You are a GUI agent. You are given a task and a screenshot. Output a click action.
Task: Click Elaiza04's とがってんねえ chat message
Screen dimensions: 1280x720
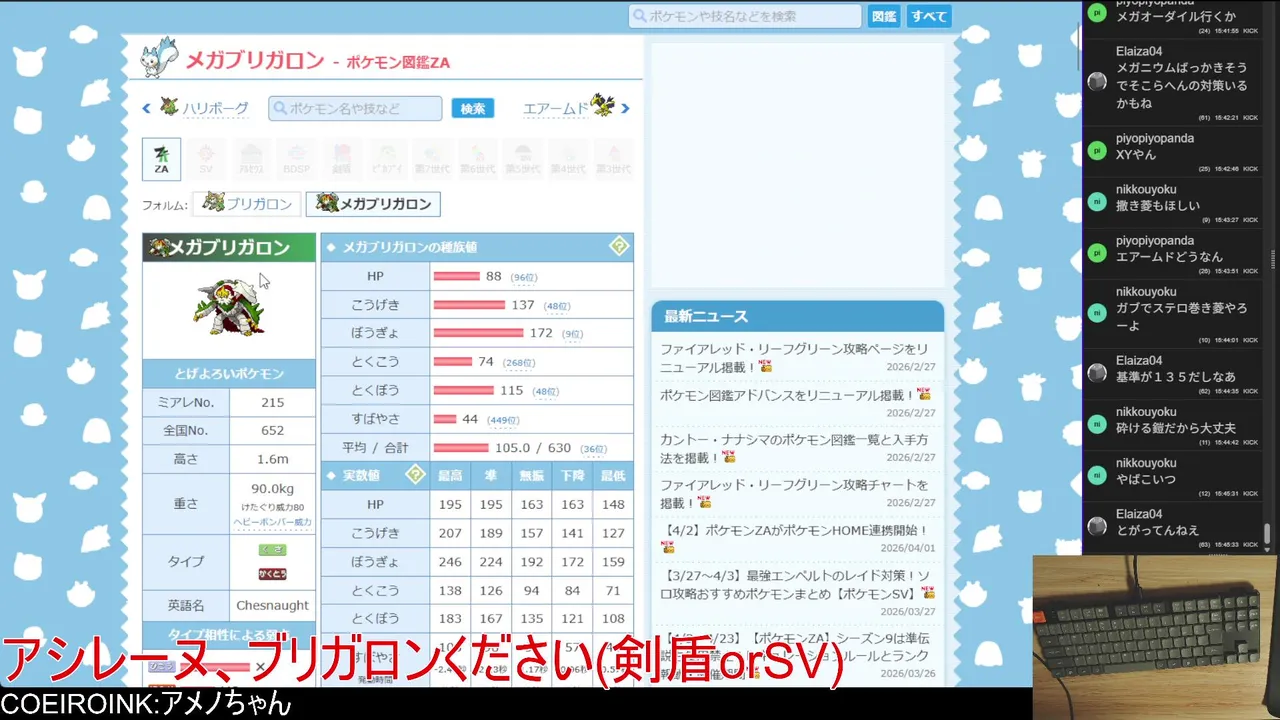click(1157, 530)
